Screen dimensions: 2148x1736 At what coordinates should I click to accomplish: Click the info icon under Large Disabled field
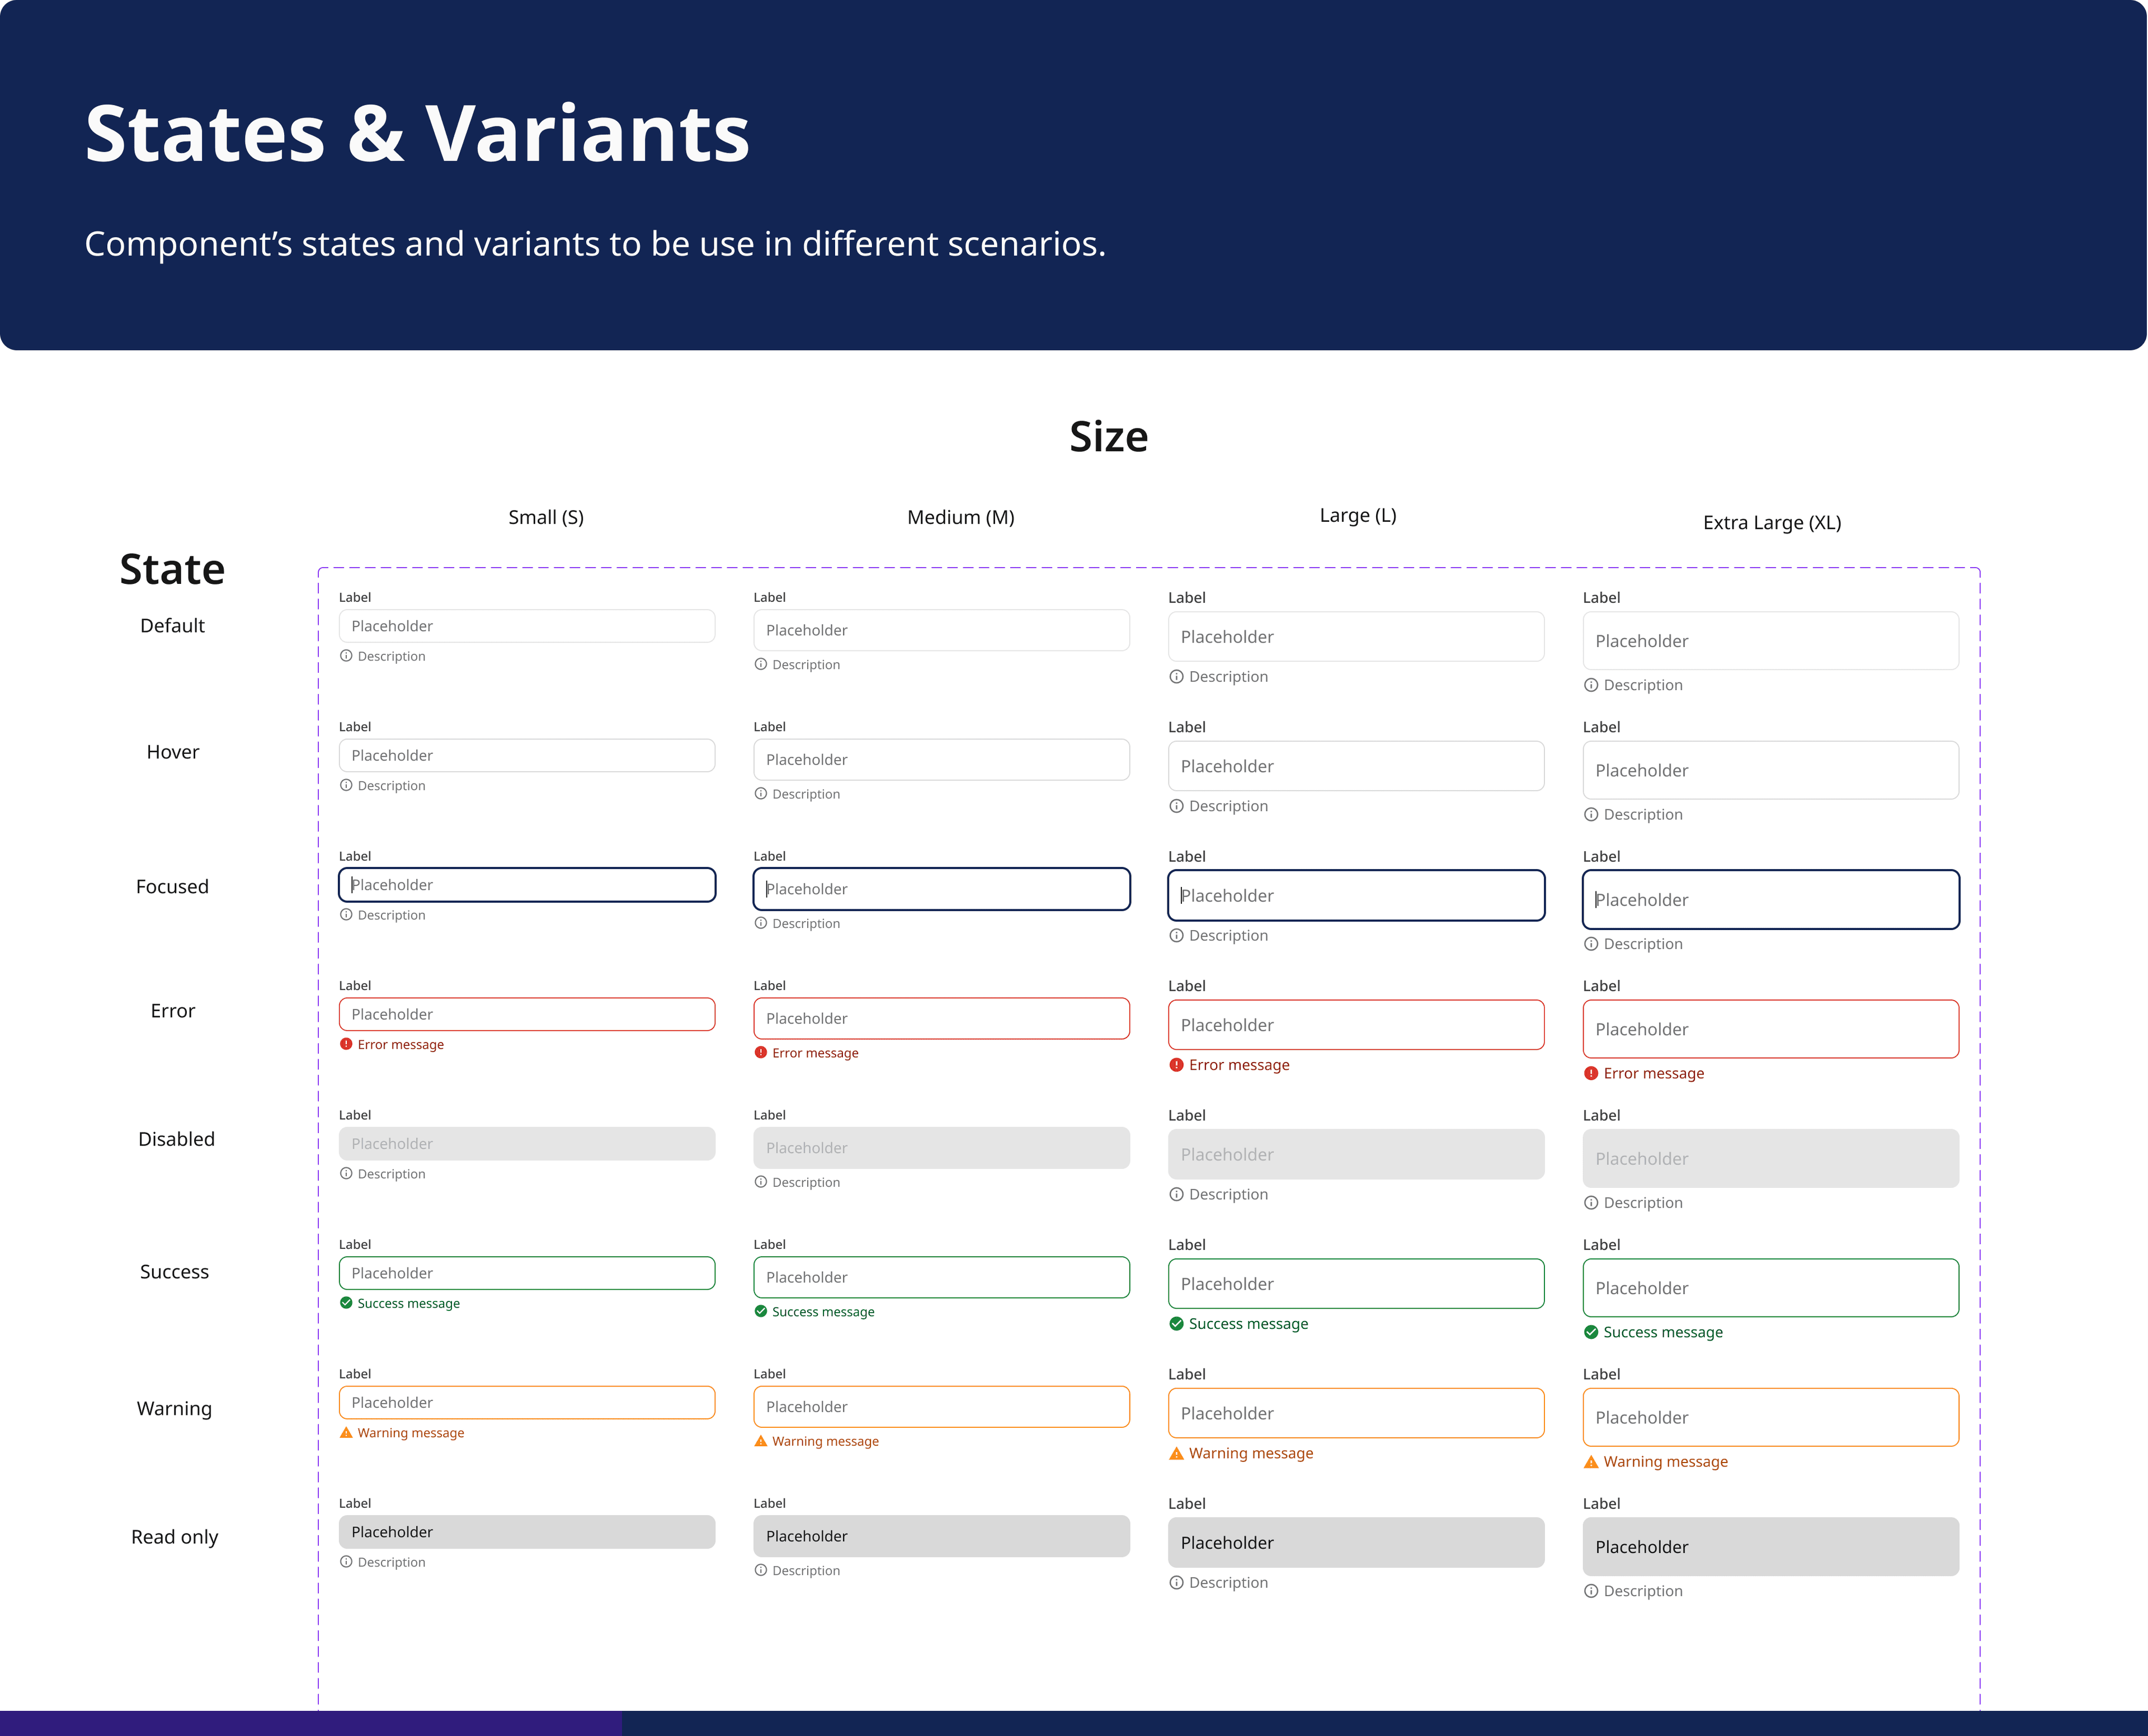(x=1177, y=1194)
